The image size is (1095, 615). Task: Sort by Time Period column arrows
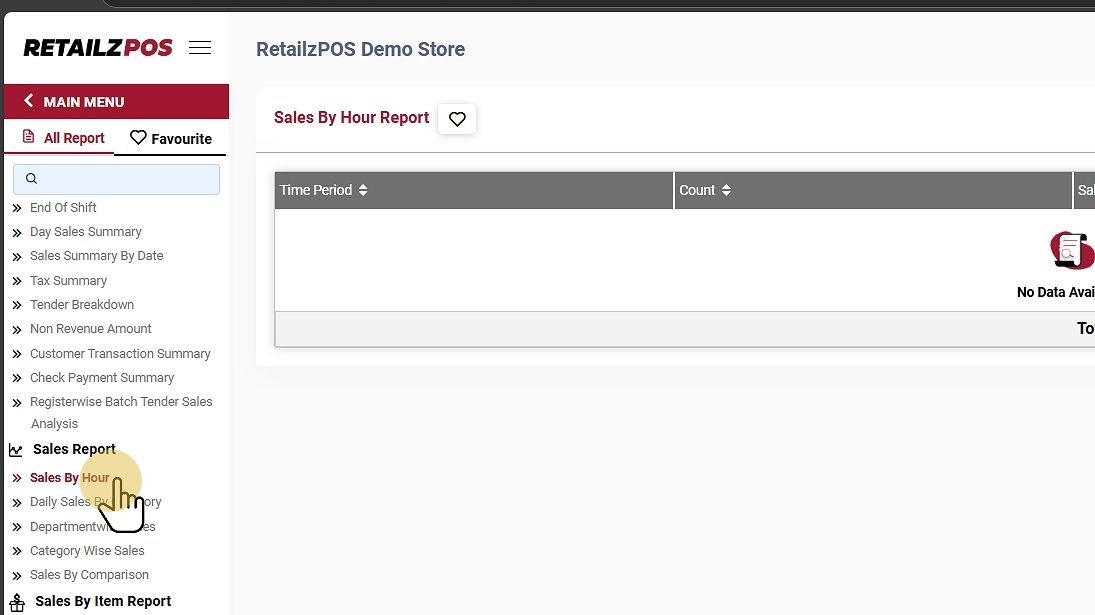click(363, 190)
